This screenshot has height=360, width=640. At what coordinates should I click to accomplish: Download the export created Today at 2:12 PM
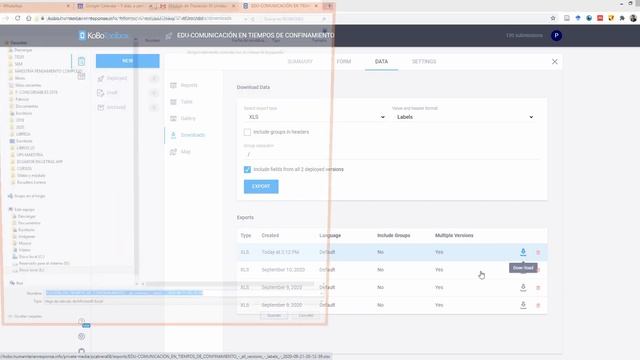[523, 252]
